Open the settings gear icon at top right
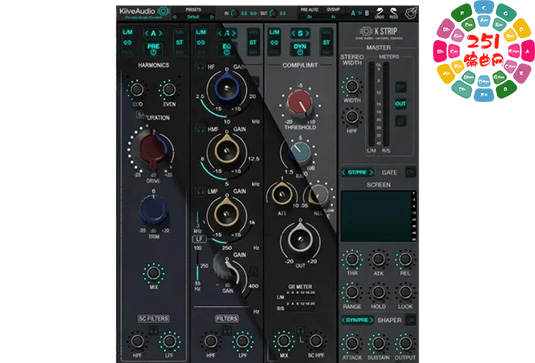Image resolution: width=535 pixels, height=363 pixels. (x=411, y=13)
